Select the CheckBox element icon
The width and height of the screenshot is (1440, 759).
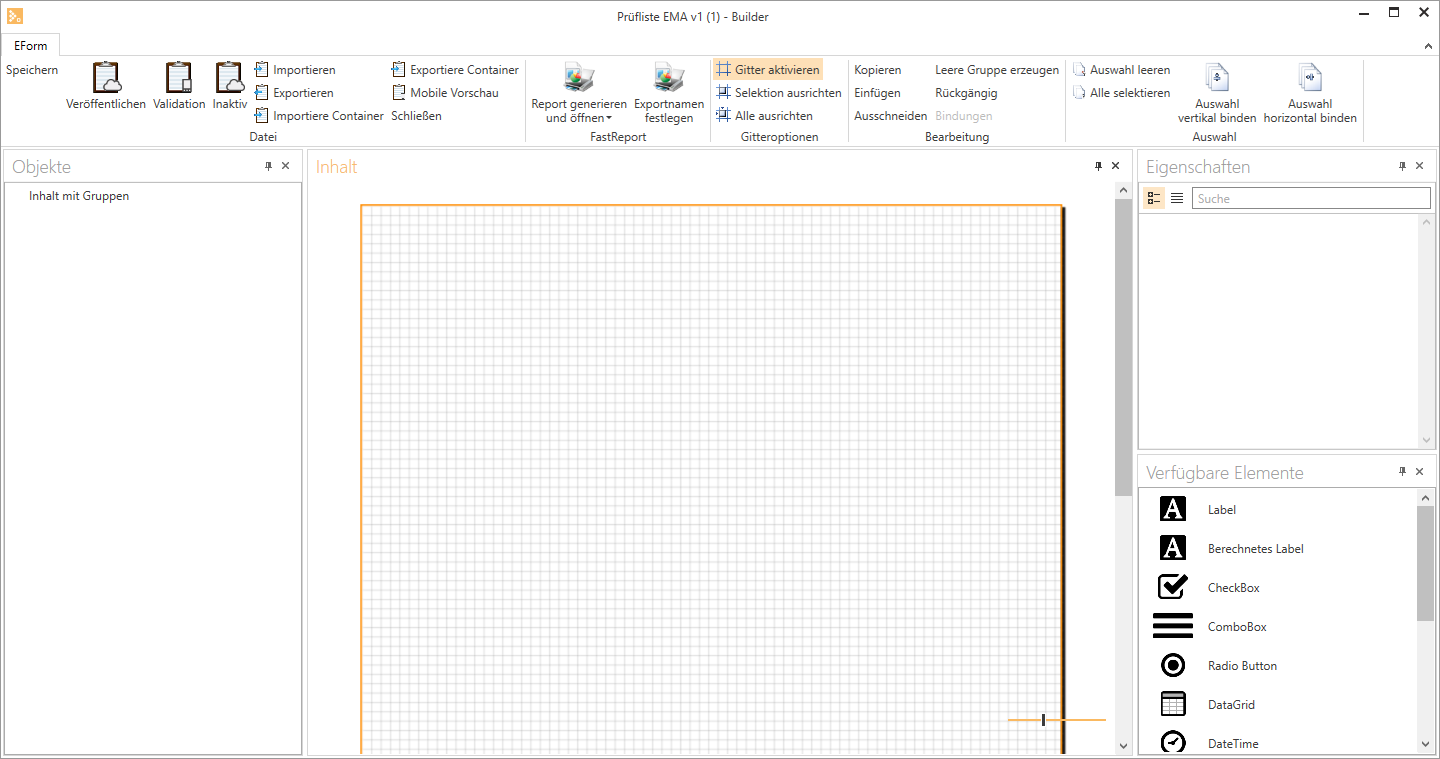[x=1172, y=587]
